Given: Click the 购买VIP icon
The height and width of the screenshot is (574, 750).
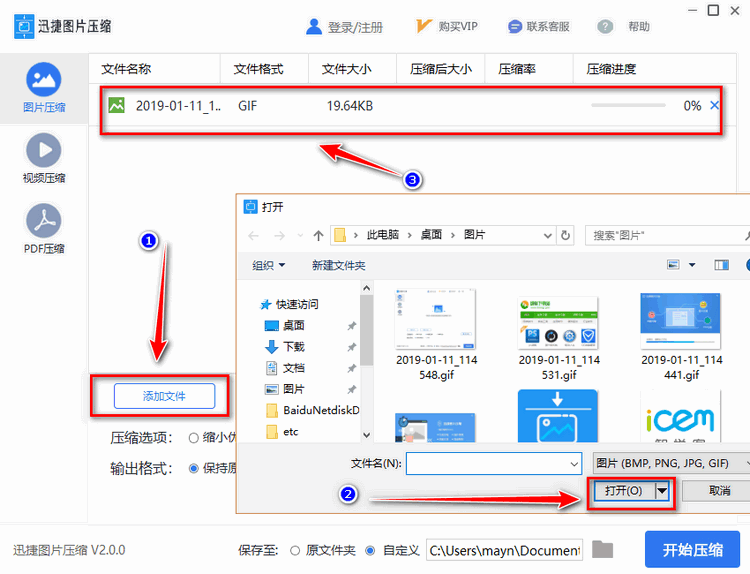Looking at the screenshot, I should click(x=423, y=26).
